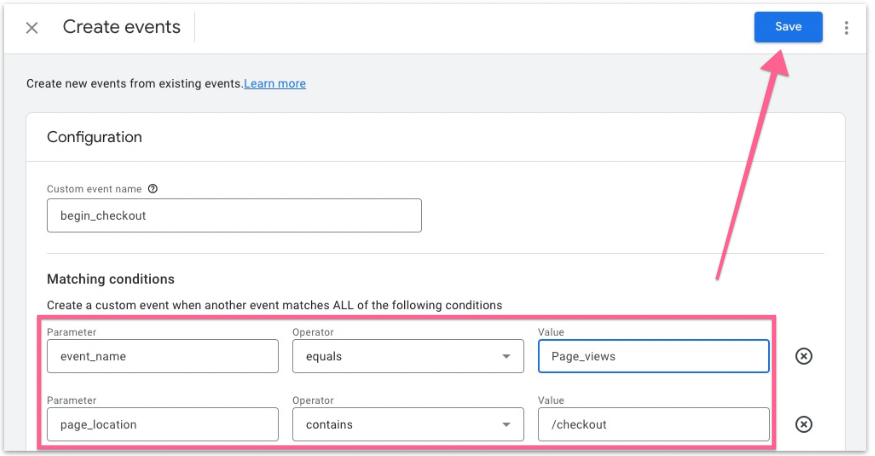875x456 pixels.
Task: Click the Create events page title
Action: click(x=122, y=28)
